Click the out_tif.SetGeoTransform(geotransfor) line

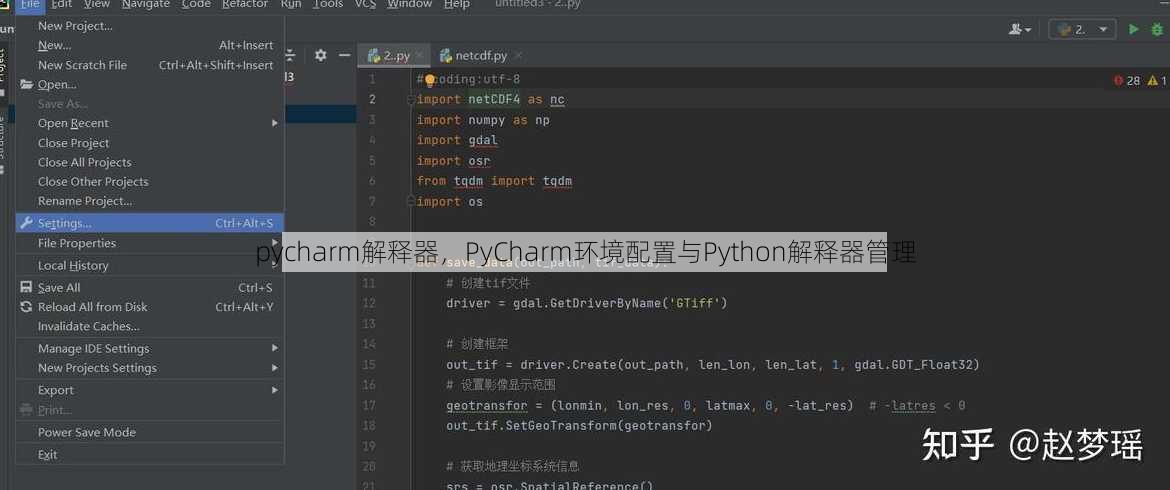point(579,425)
